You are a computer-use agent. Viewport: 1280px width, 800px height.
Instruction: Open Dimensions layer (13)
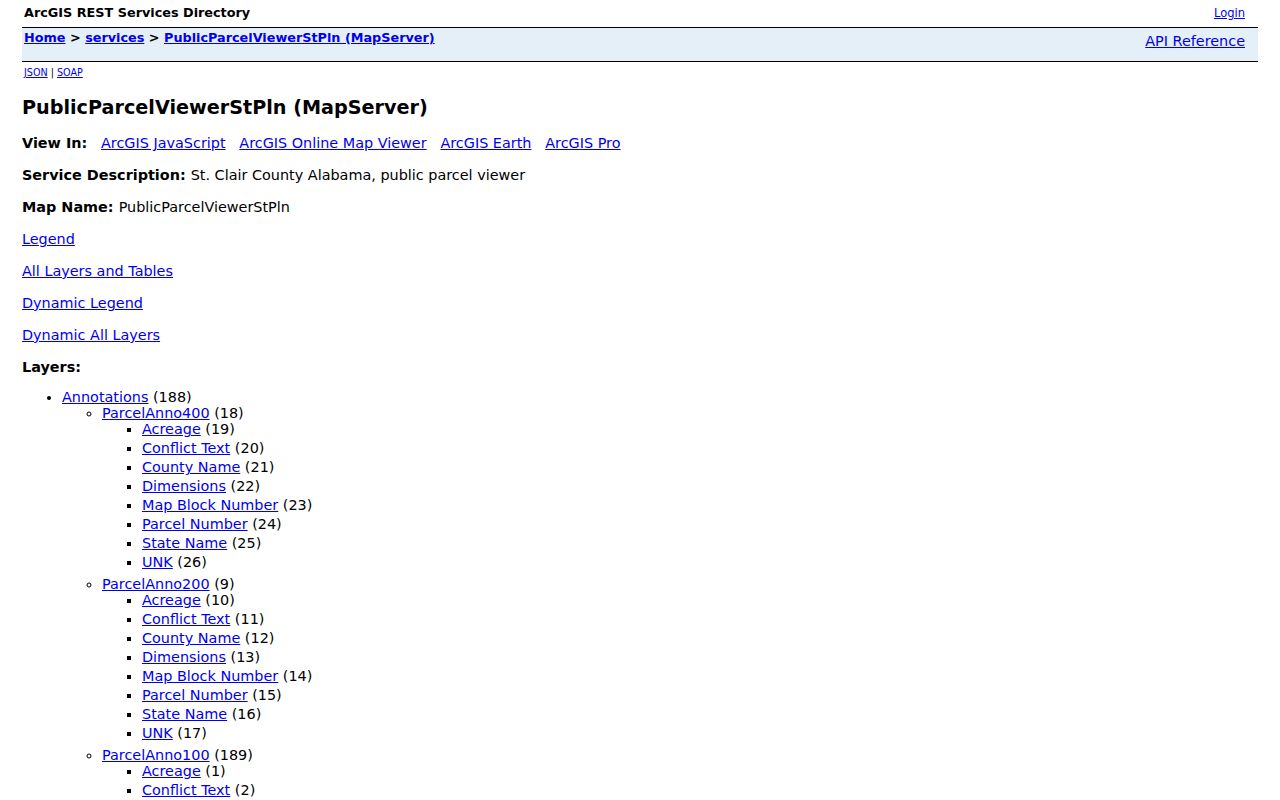pyautogui.click(x=184, y=657)
